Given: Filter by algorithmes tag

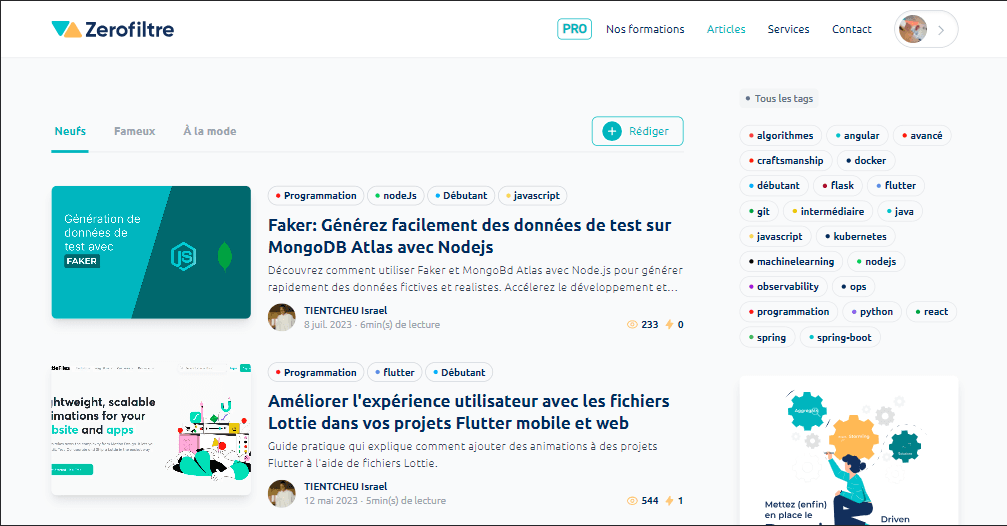Looking at the screenshot, I should click(780, 136).
